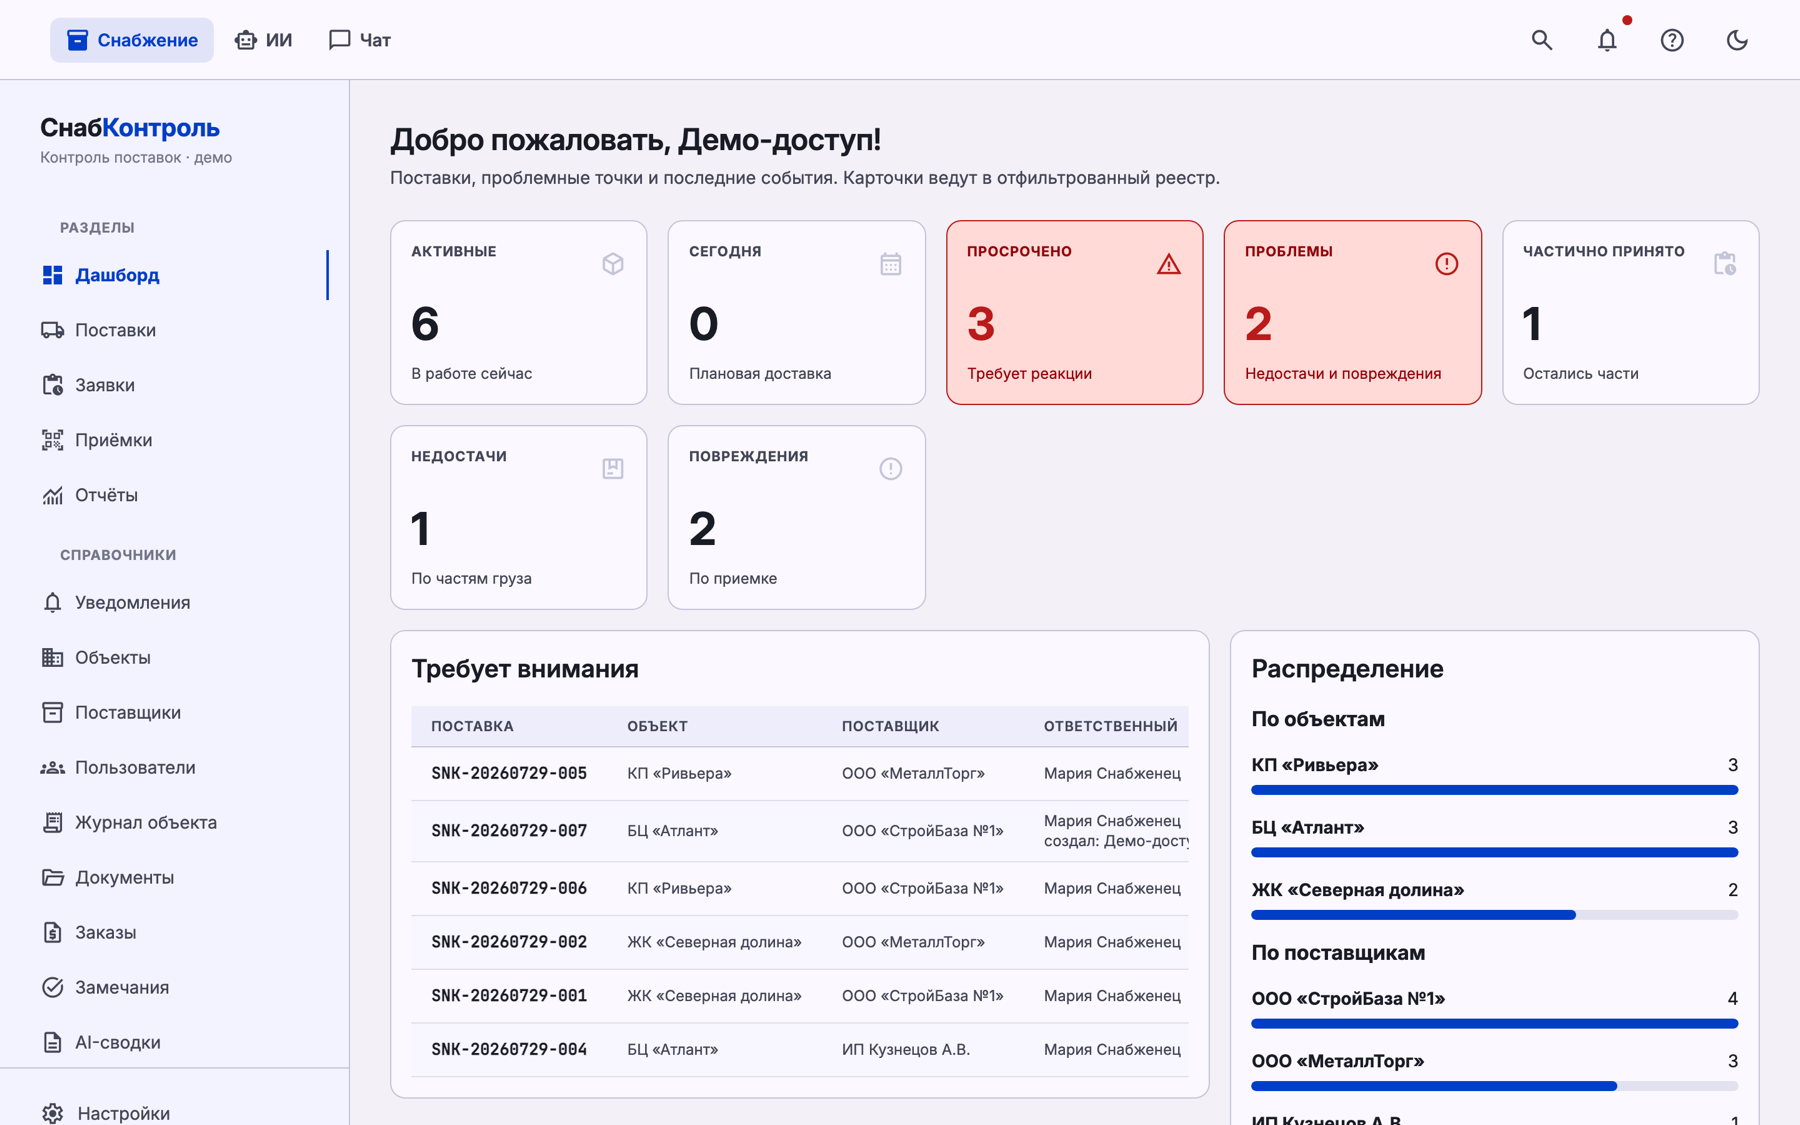
Task: Click the Уведомления bell icon in sidebar
Action: (x=52, y=602)
